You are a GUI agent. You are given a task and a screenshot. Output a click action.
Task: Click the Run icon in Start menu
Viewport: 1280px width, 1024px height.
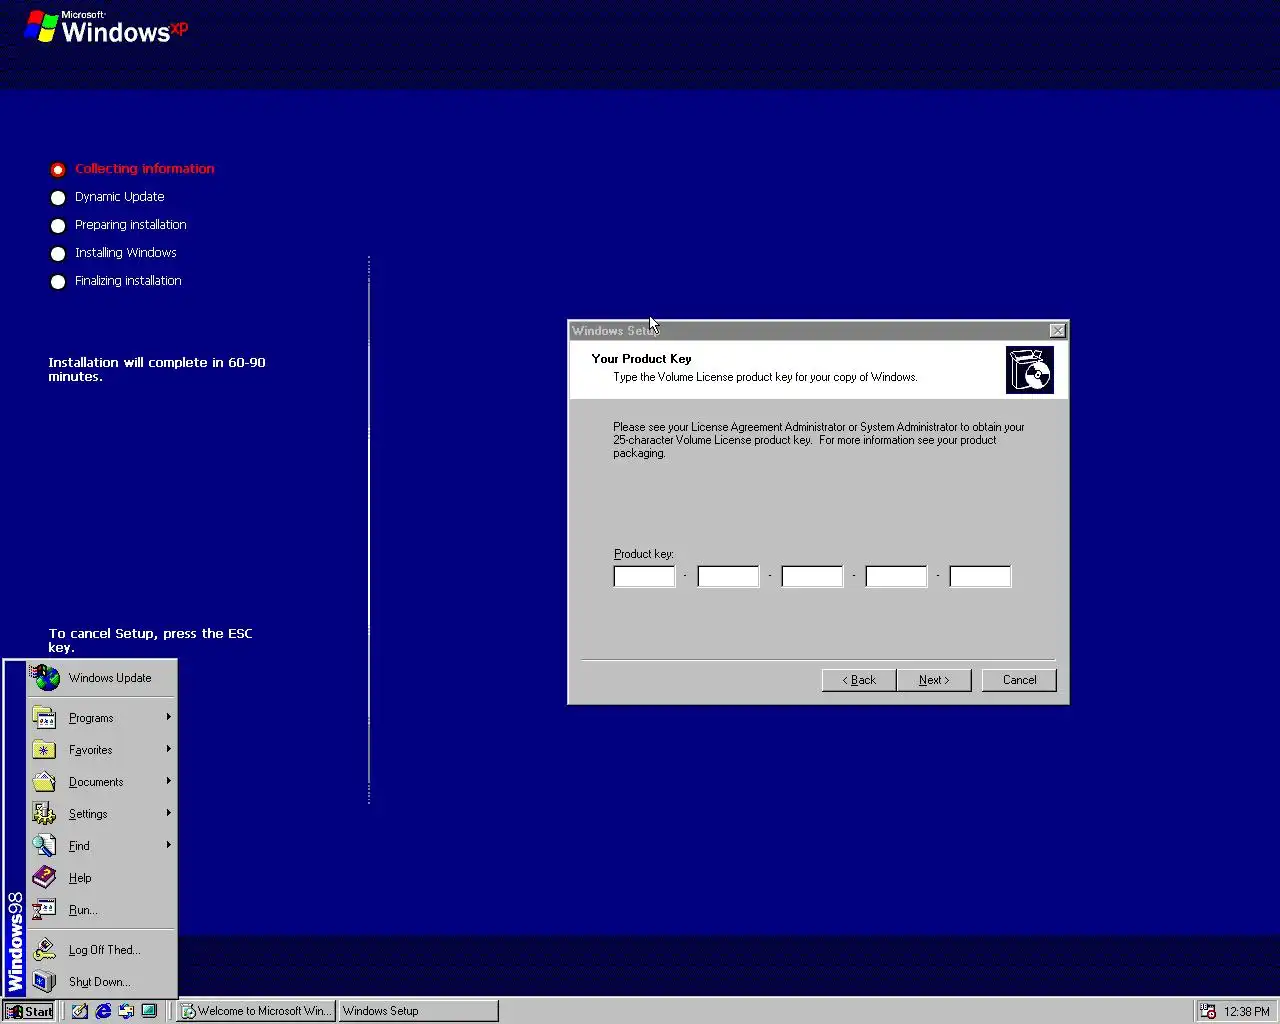[x=44, y=910]
